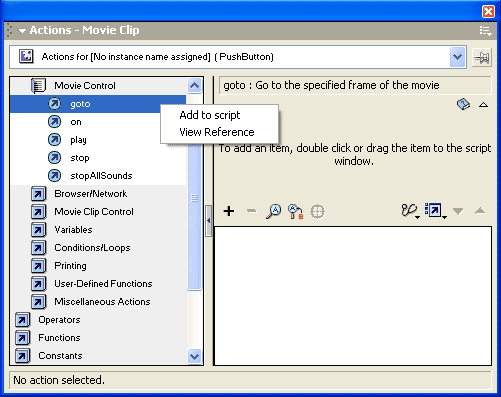This screenshot has height=397, width=501.
Task: Click the insert target path crosshair icon
Action: (317, 211)
